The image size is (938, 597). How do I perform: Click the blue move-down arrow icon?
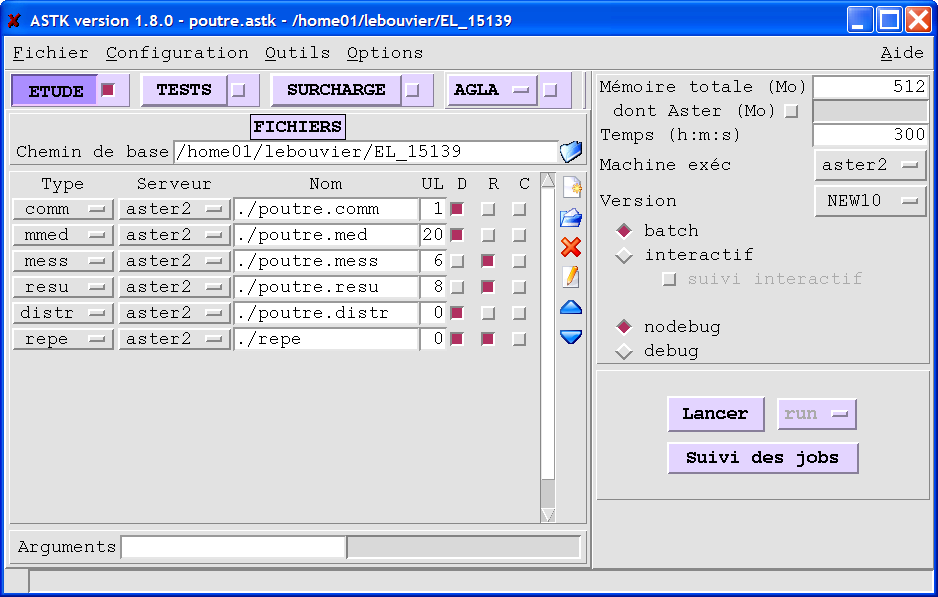571,337
